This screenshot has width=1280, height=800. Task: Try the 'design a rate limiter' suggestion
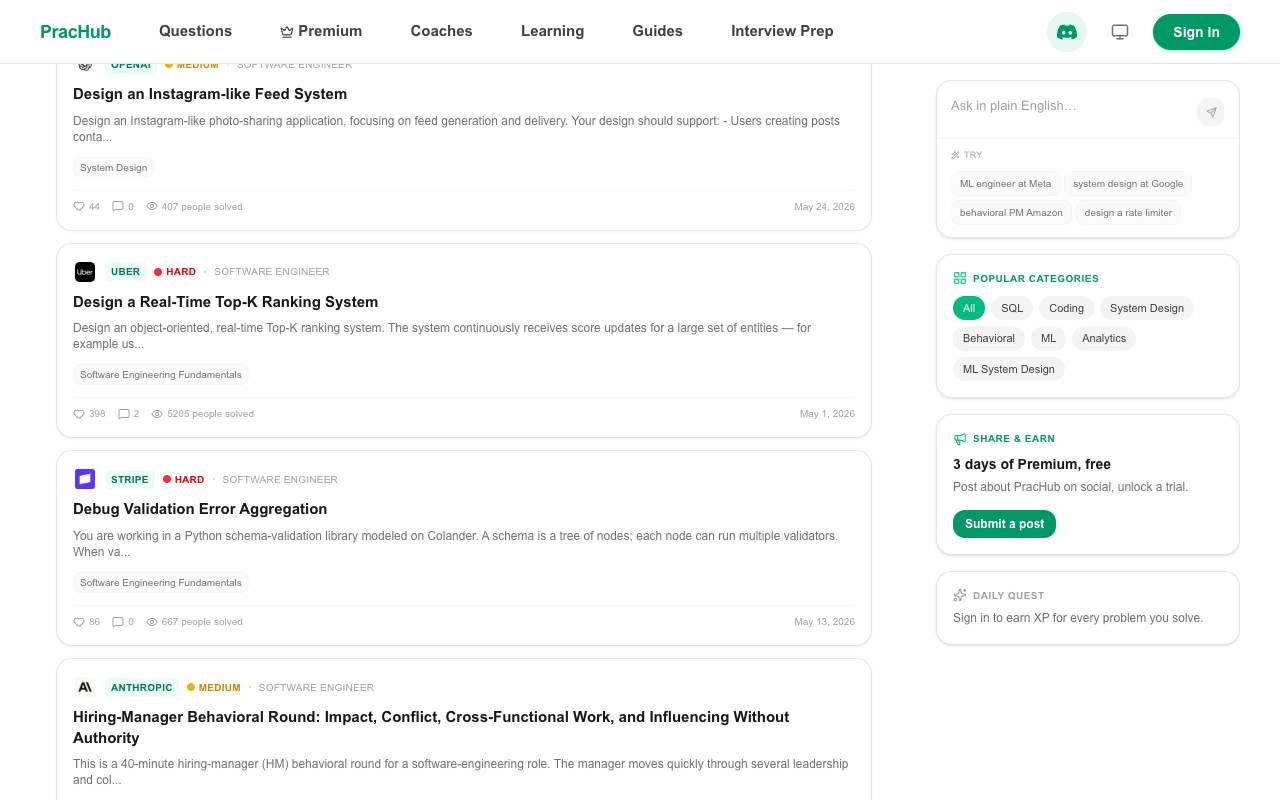tap(1128, 212)
